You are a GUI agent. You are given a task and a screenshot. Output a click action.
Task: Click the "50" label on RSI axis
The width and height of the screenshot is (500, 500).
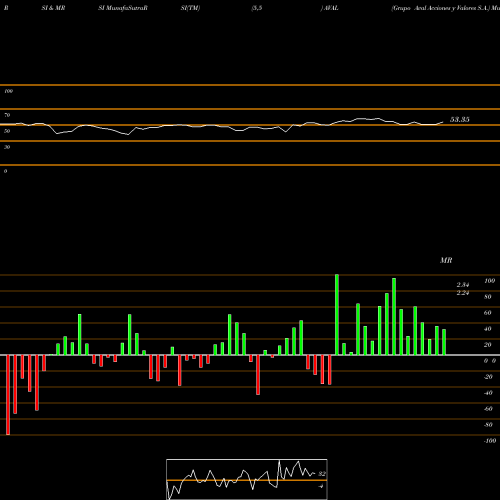tap(7, 131)
